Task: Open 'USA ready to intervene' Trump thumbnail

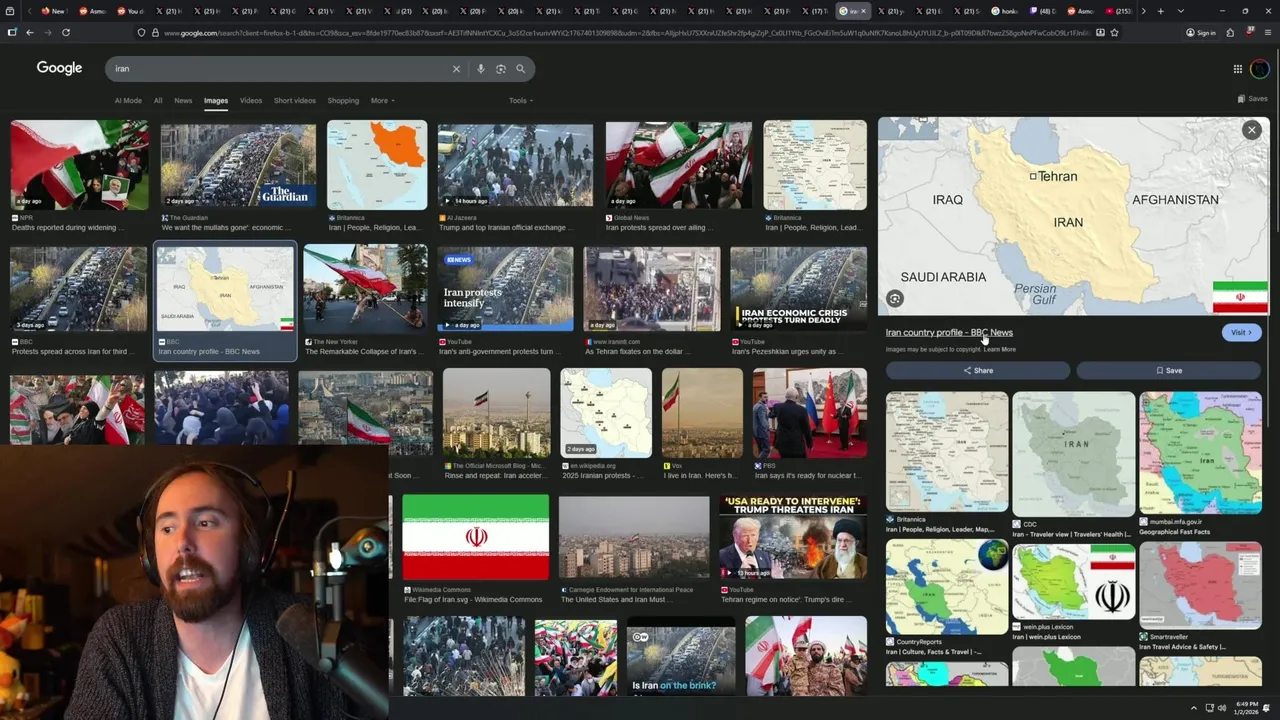Action: point(793,537)
